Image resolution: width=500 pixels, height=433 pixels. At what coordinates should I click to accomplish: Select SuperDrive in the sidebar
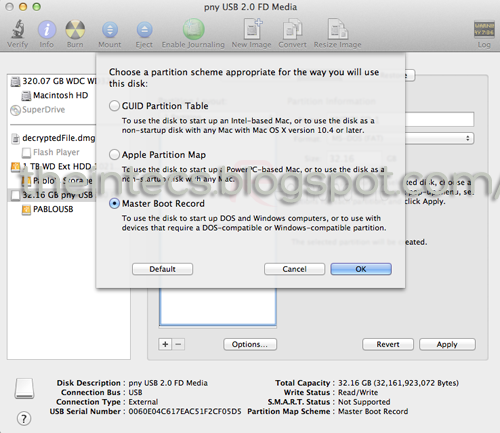[38, 110]
